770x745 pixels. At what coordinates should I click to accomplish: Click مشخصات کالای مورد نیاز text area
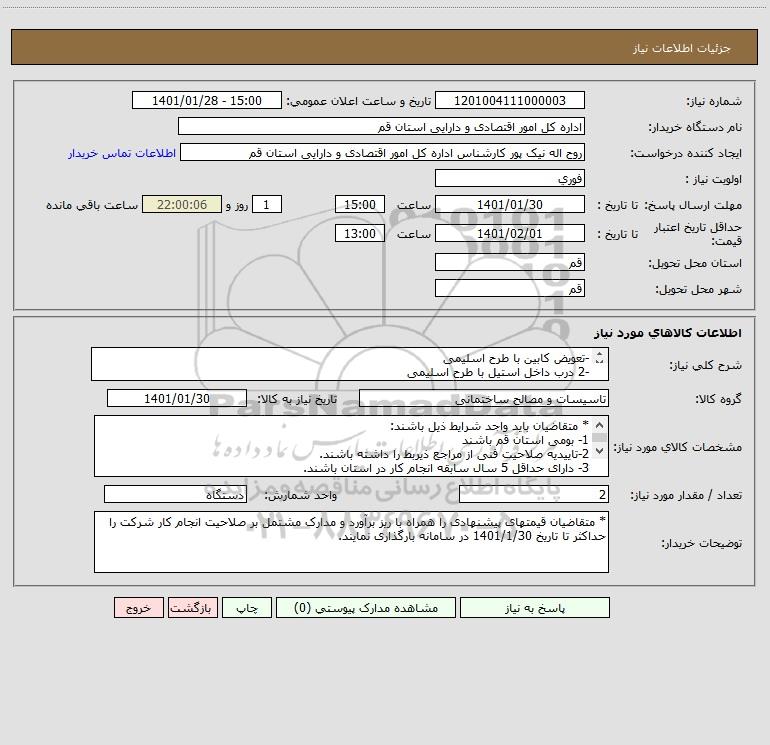(x=351, y=446)
